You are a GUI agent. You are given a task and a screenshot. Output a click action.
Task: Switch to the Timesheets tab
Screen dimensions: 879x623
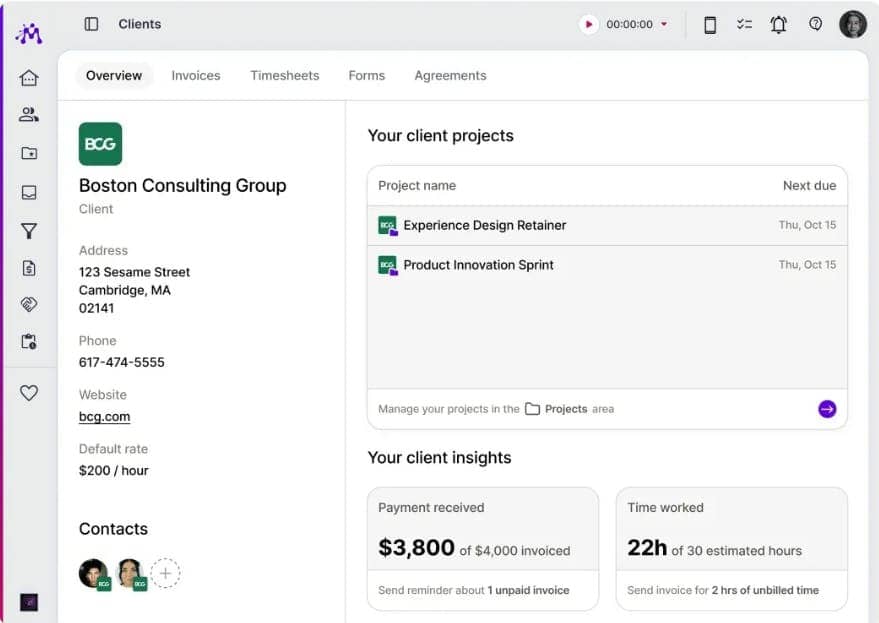point(285,76)
